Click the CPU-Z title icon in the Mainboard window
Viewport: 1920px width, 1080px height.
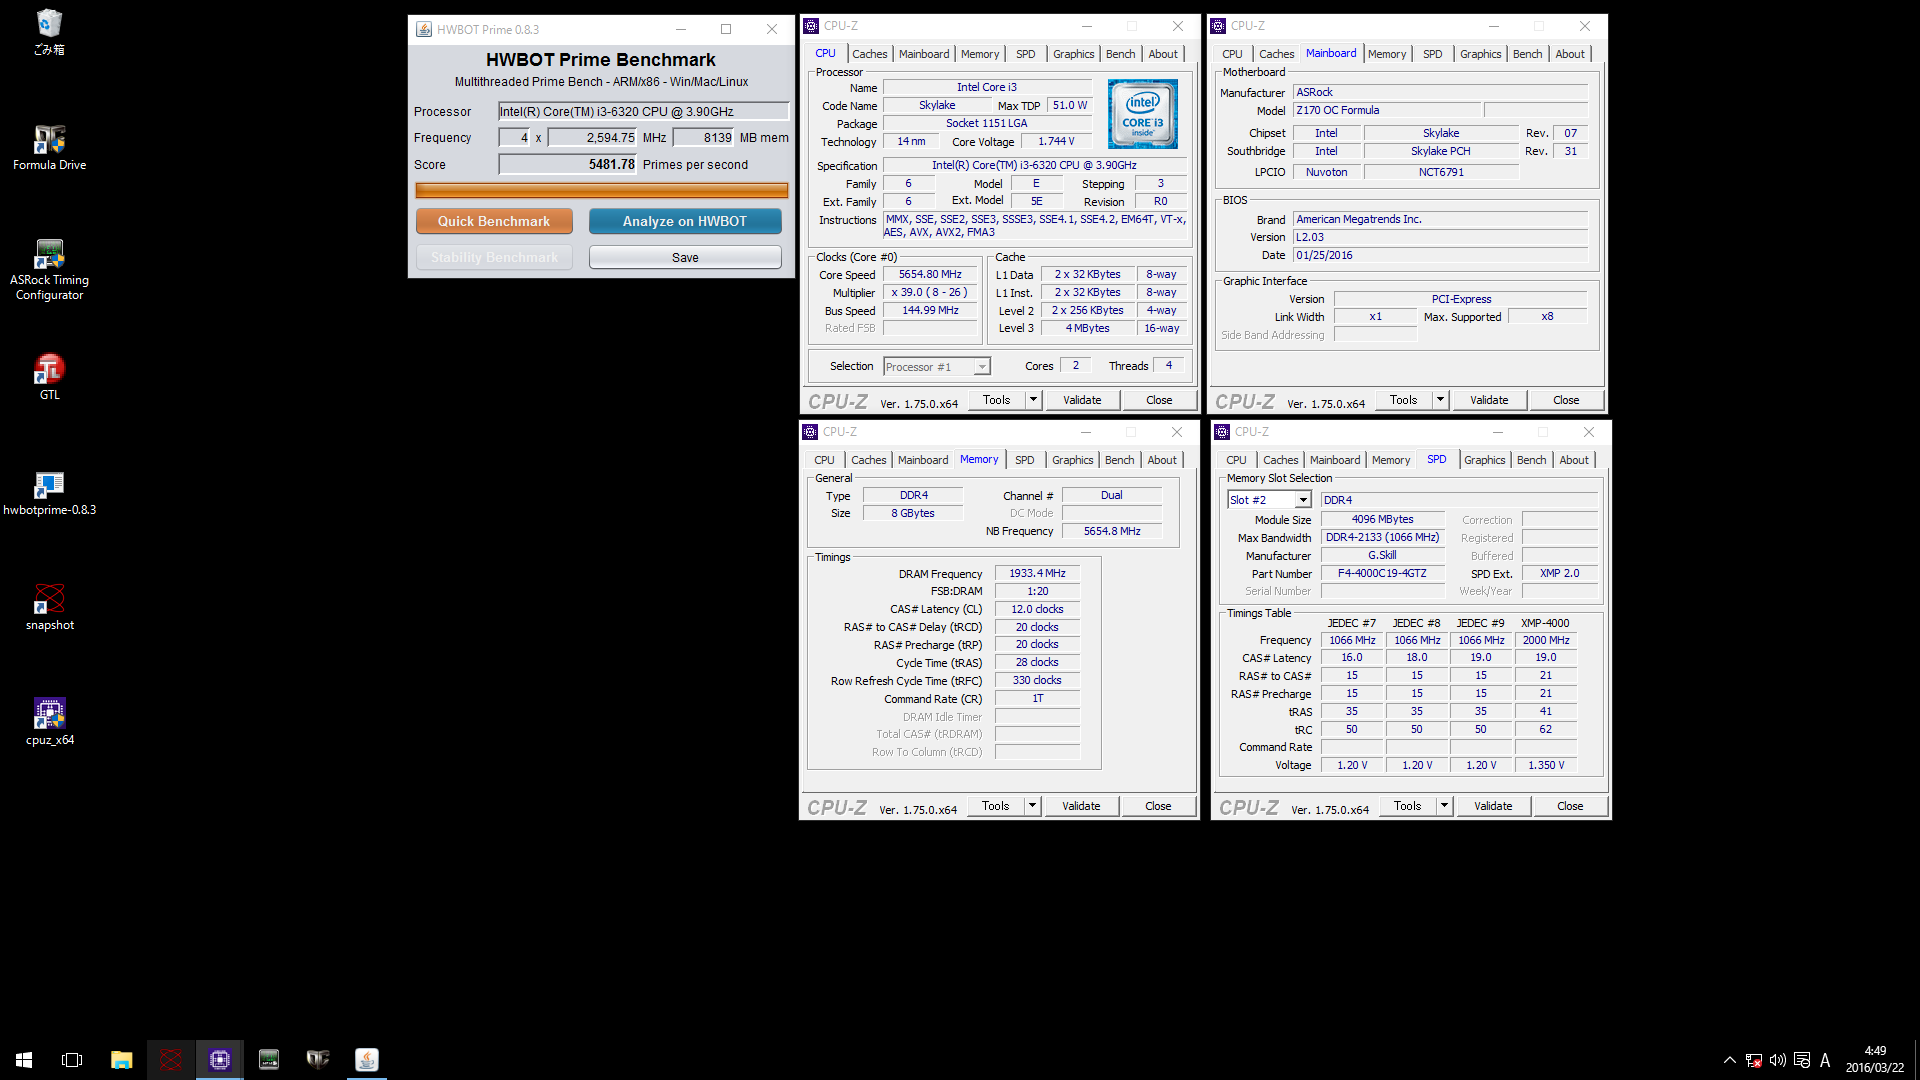pos(1218,26)
